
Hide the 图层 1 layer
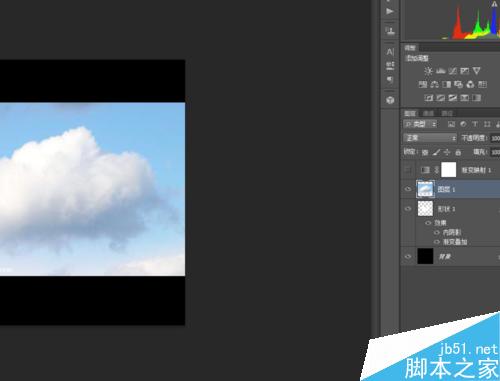point(408,189)
